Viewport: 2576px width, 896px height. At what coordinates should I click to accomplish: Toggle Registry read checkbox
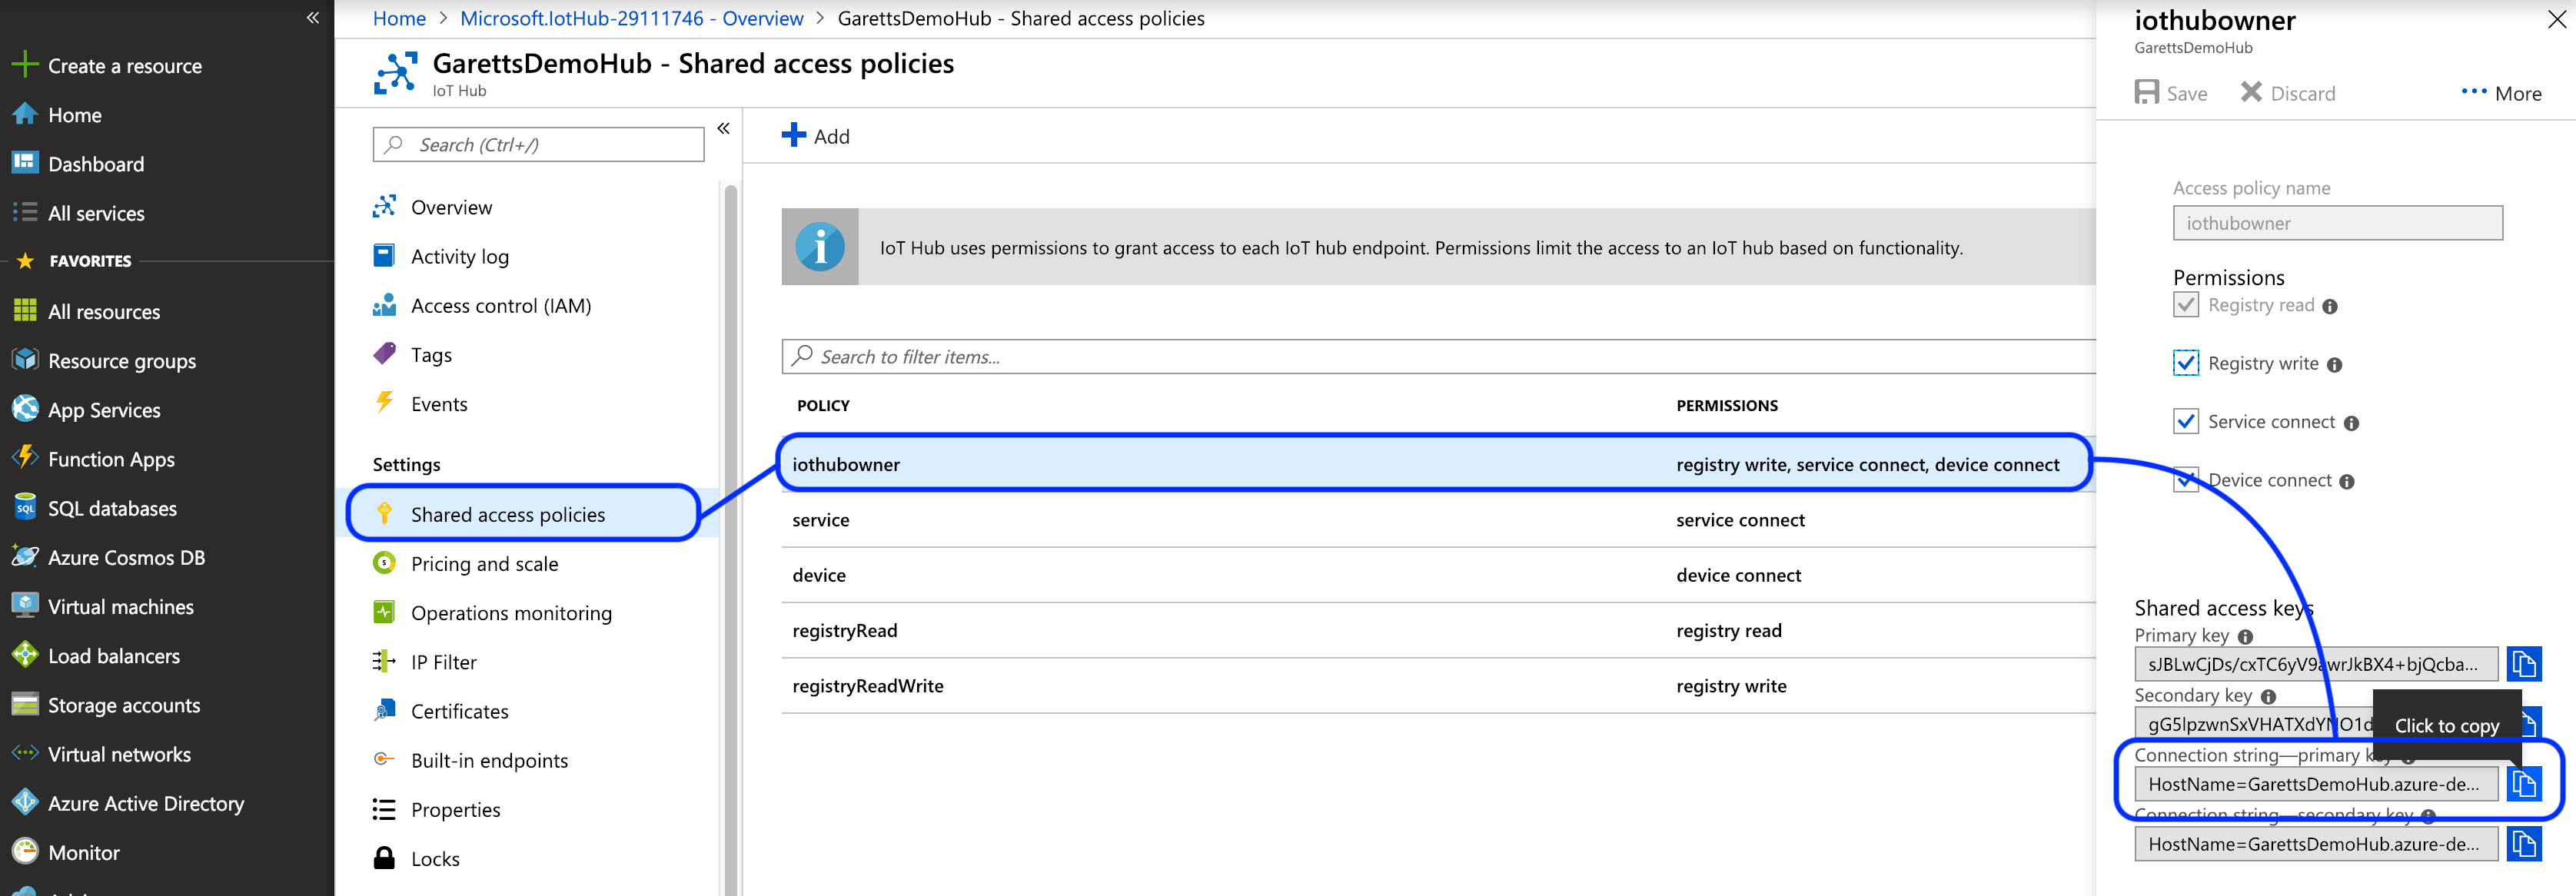click(2185, 305)
